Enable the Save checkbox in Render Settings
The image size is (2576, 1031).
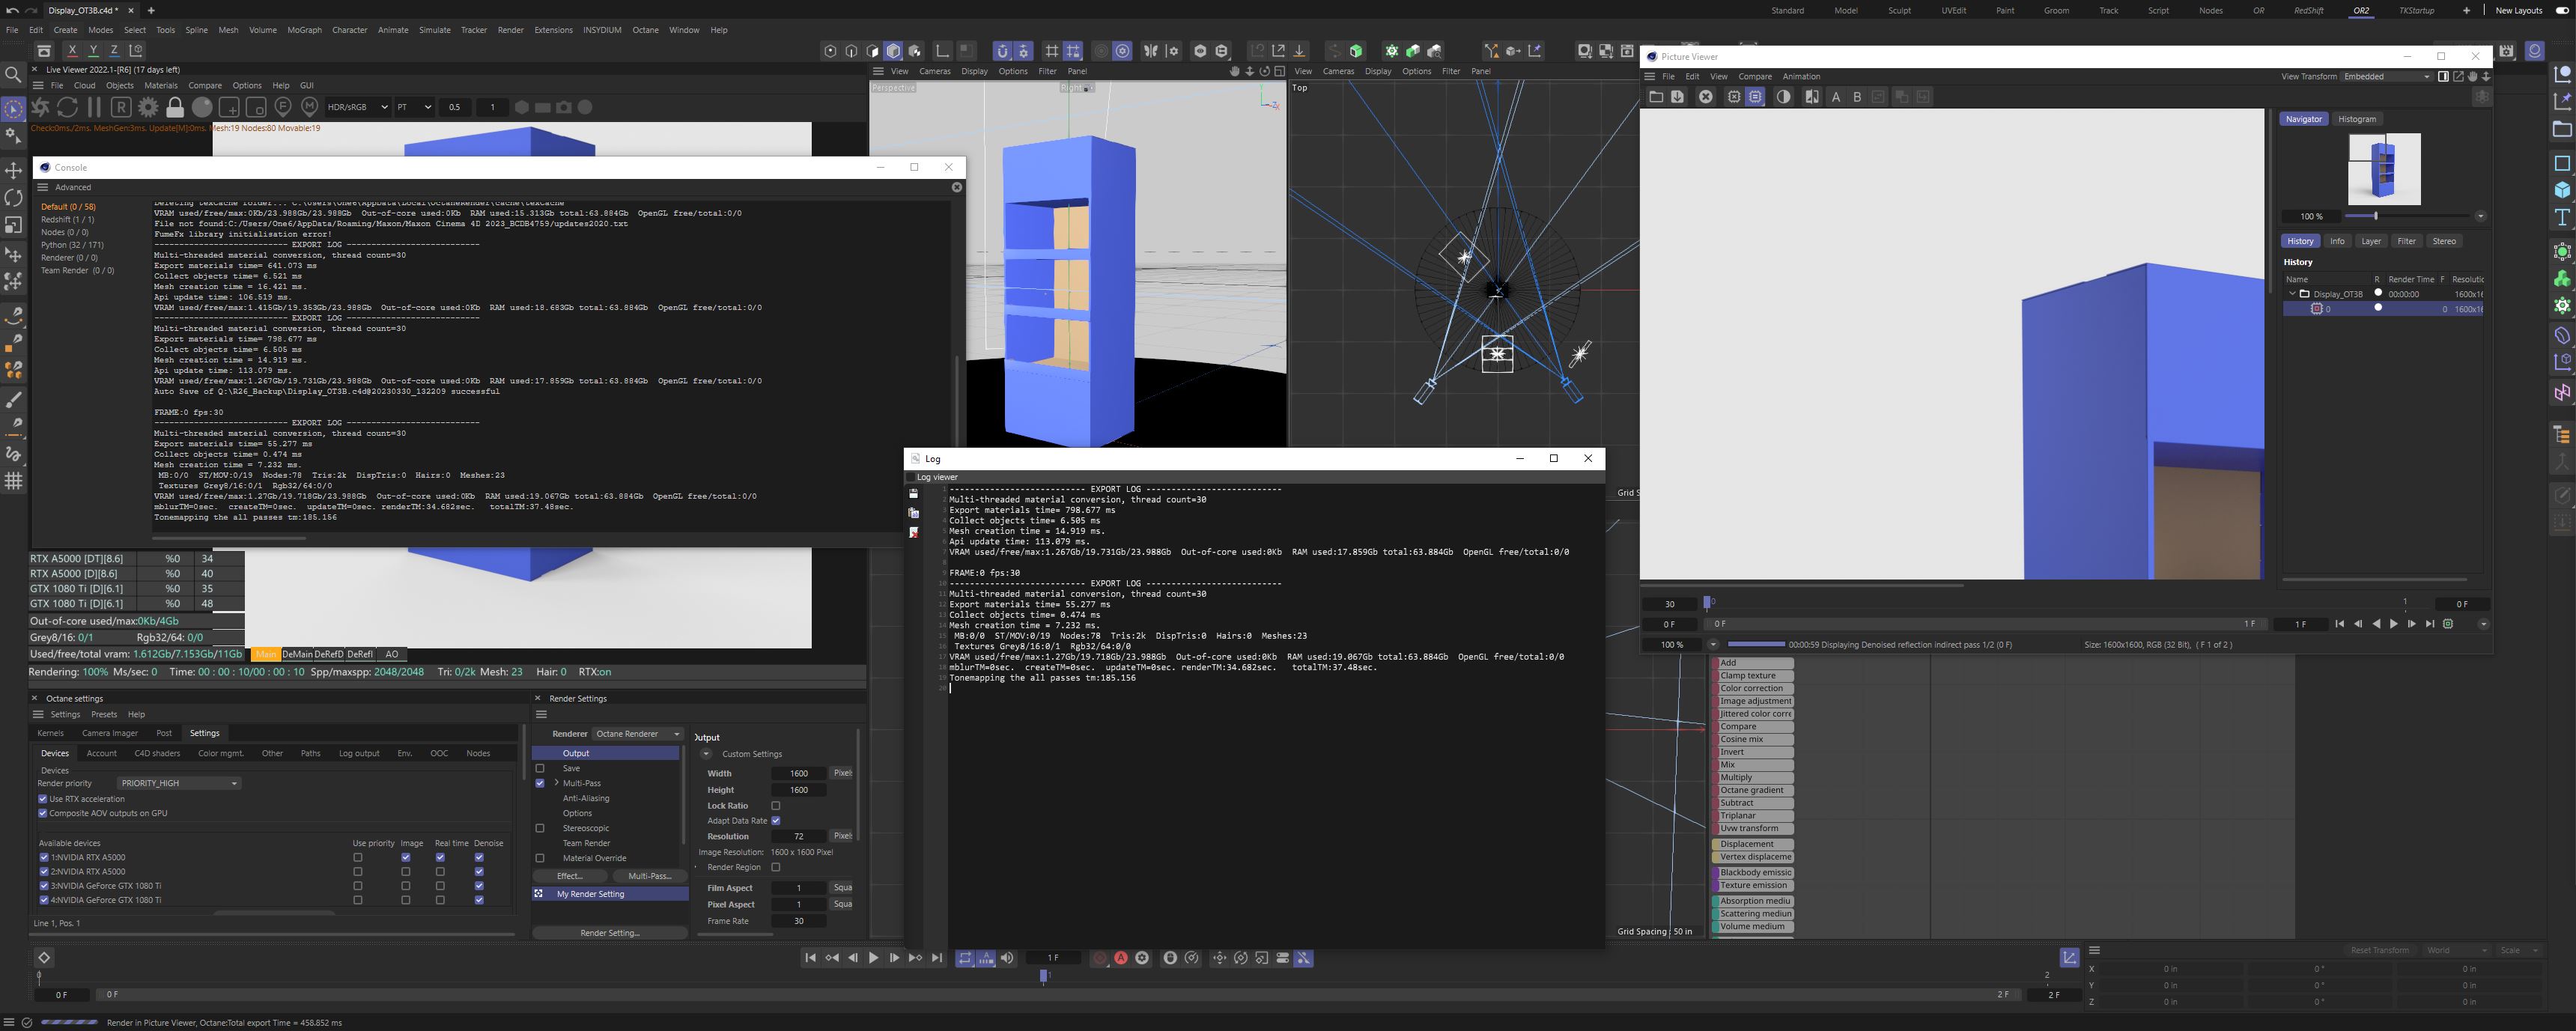coord(540,768)
